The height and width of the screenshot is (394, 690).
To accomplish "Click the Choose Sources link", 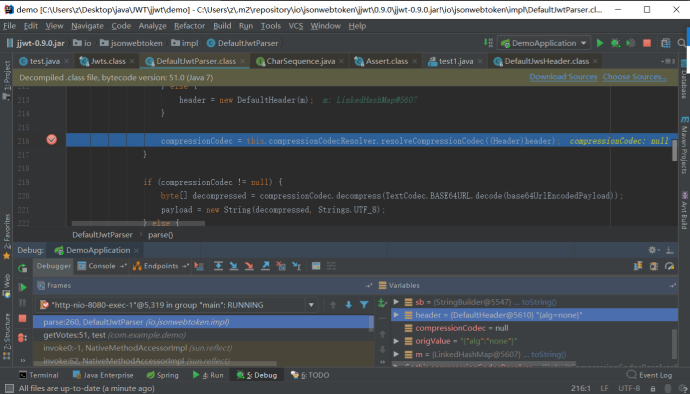I will click(635, 77).
